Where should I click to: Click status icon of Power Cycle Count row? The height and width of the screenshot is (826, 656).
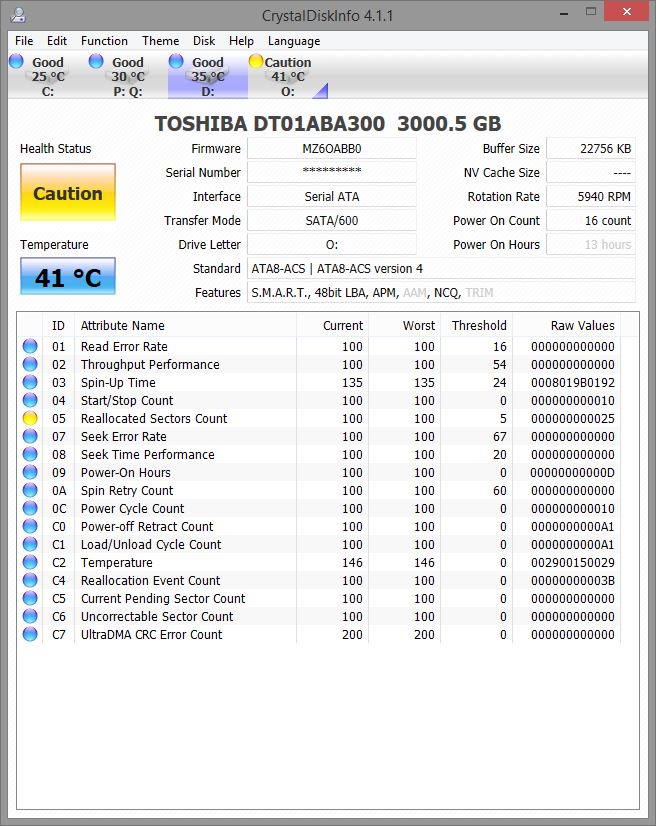30,508
